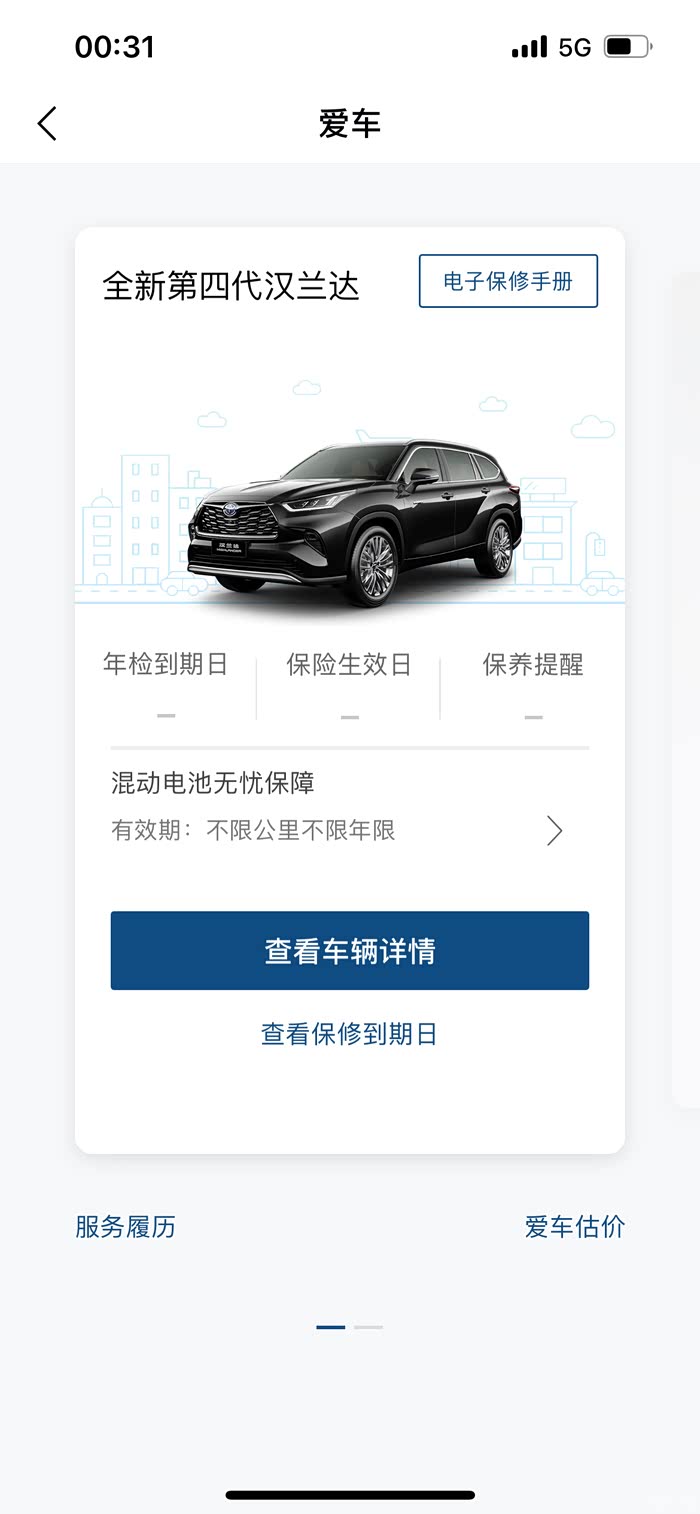The width and height of the screenshot is (700, 1514).
Task: Open the 电子保修手册 button
Action: pyautogui.click(x=508, y=281)
